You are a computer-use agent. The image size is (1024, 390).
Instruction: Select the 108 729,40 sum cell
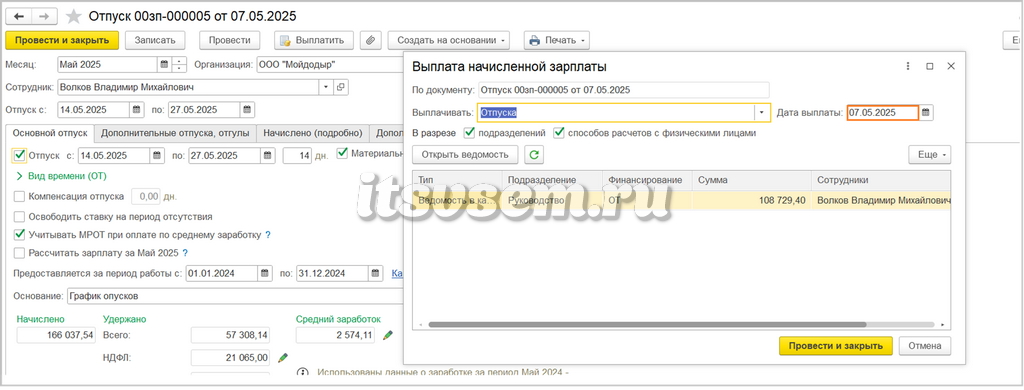pos(751,201)
